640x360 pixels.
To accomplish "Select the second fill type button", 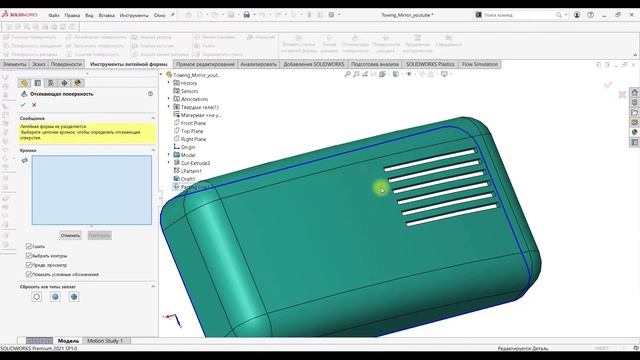I will click(55, 297).
